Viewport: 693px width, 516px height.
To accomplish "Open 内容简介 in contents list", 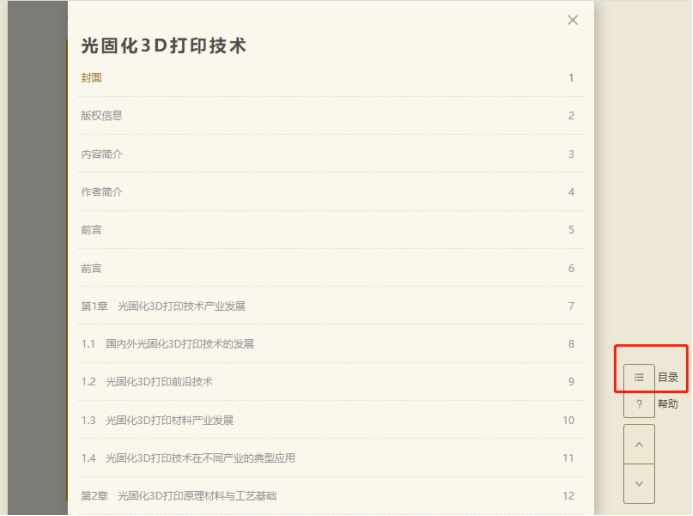I will (x=102, y=153).
